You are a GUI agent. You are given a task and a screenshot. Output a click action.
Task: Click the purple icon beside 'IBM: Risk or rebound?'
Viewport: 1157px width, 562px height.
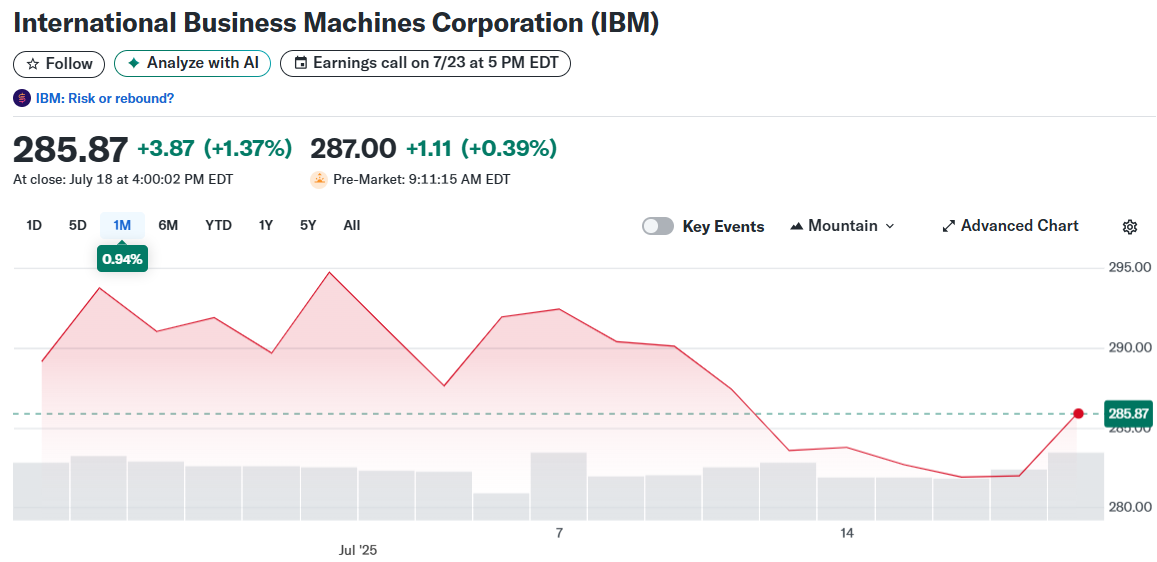pyautogui.click(x=22, y=98)
